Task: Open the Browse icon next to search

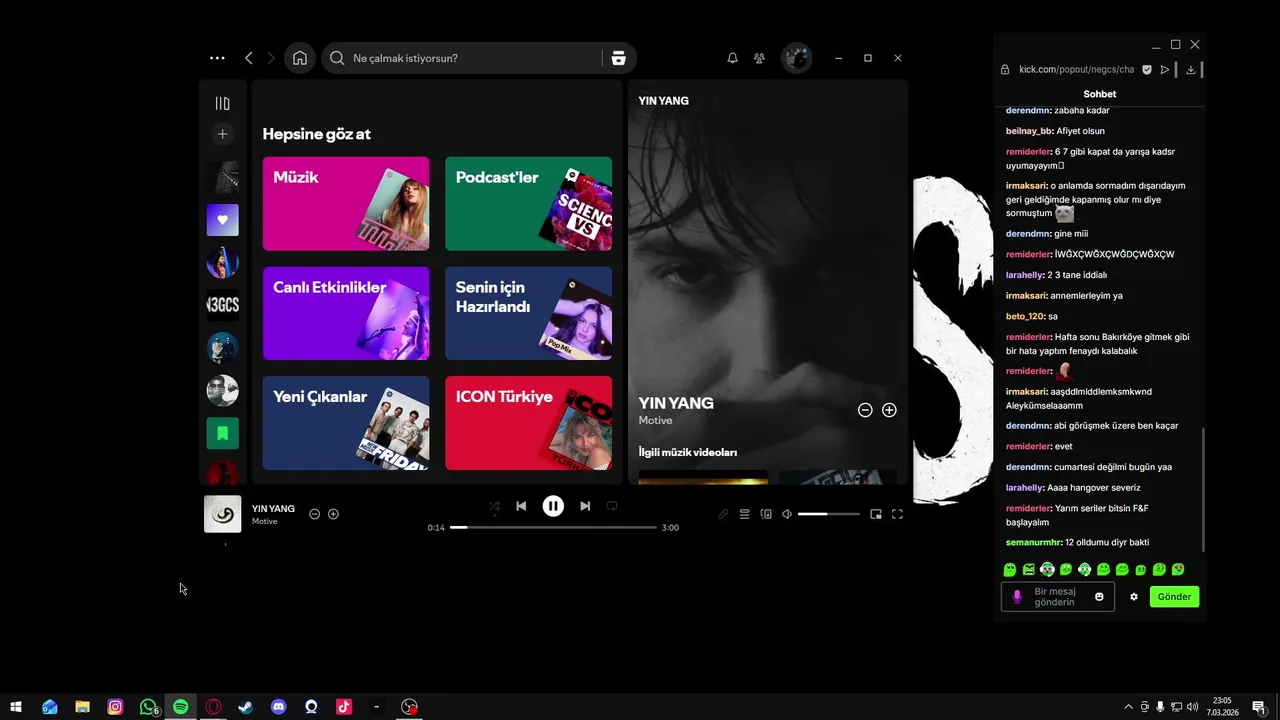Action: [618, 58]
